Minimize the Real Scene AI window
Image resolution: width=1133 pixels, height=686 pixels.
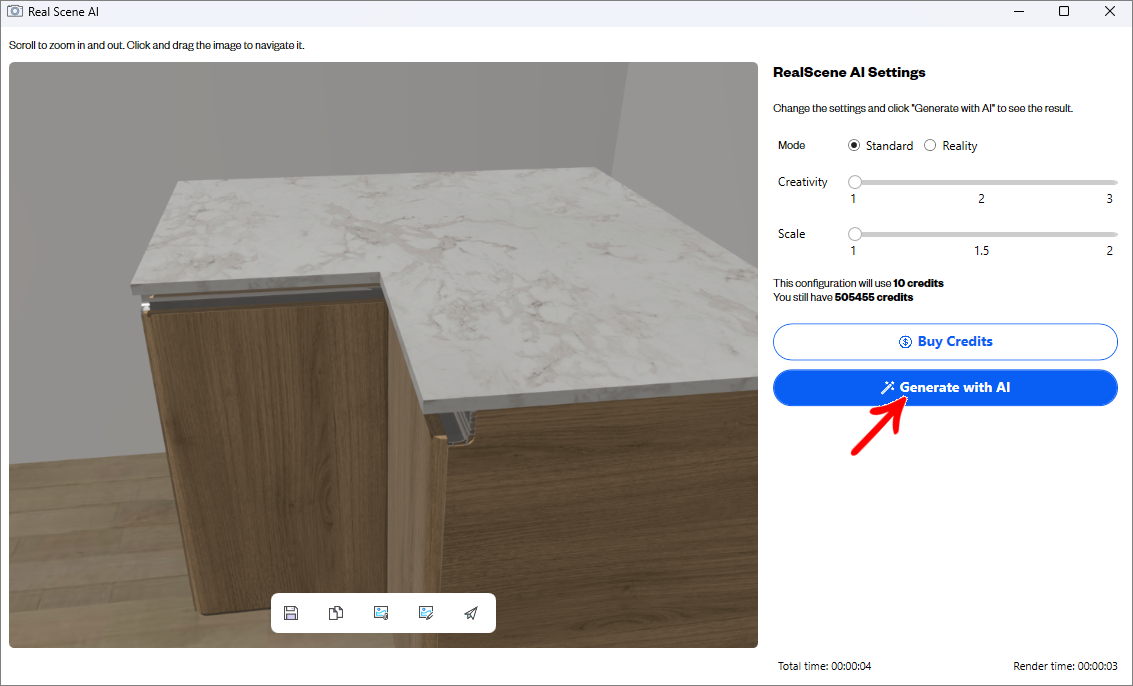pyautogui.click(x=1017, y=12)
